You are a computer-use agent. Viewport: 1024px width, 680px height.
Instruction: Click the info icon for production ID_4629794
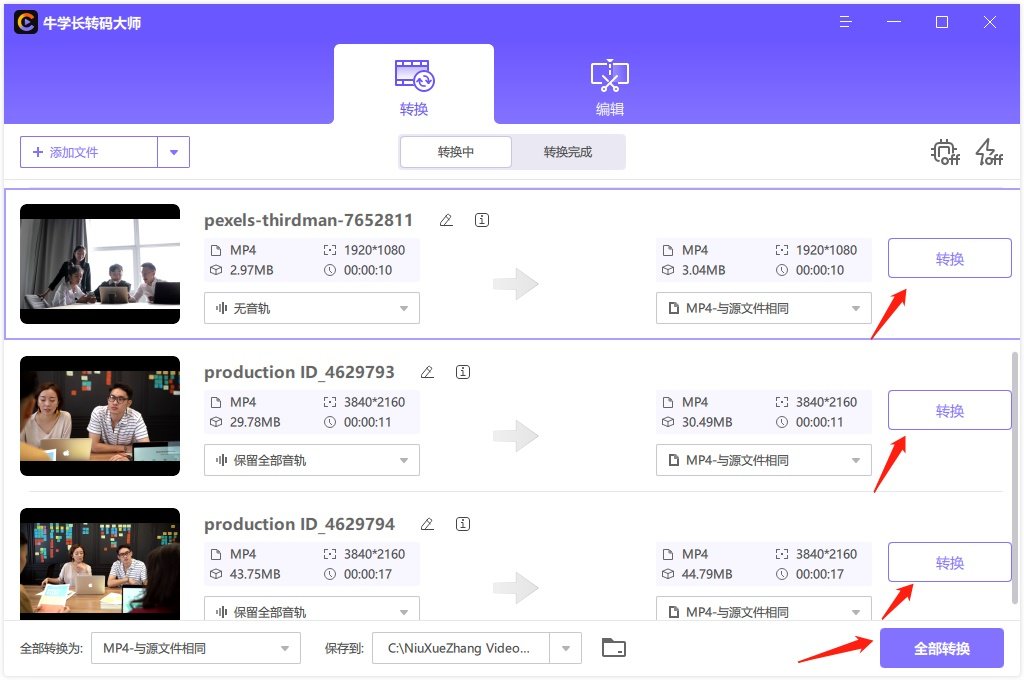pos(462,523)
